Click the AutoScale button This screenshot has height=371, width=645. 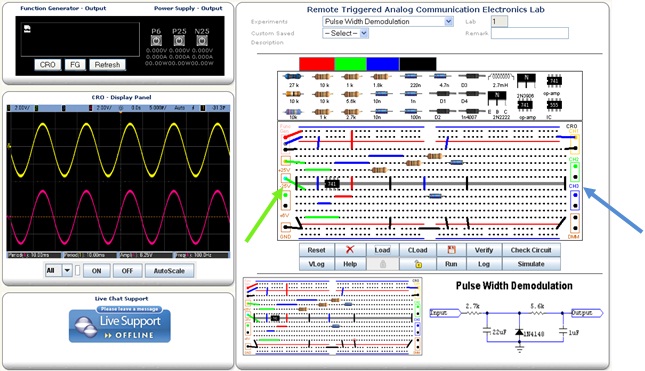(x=169, y=271)
